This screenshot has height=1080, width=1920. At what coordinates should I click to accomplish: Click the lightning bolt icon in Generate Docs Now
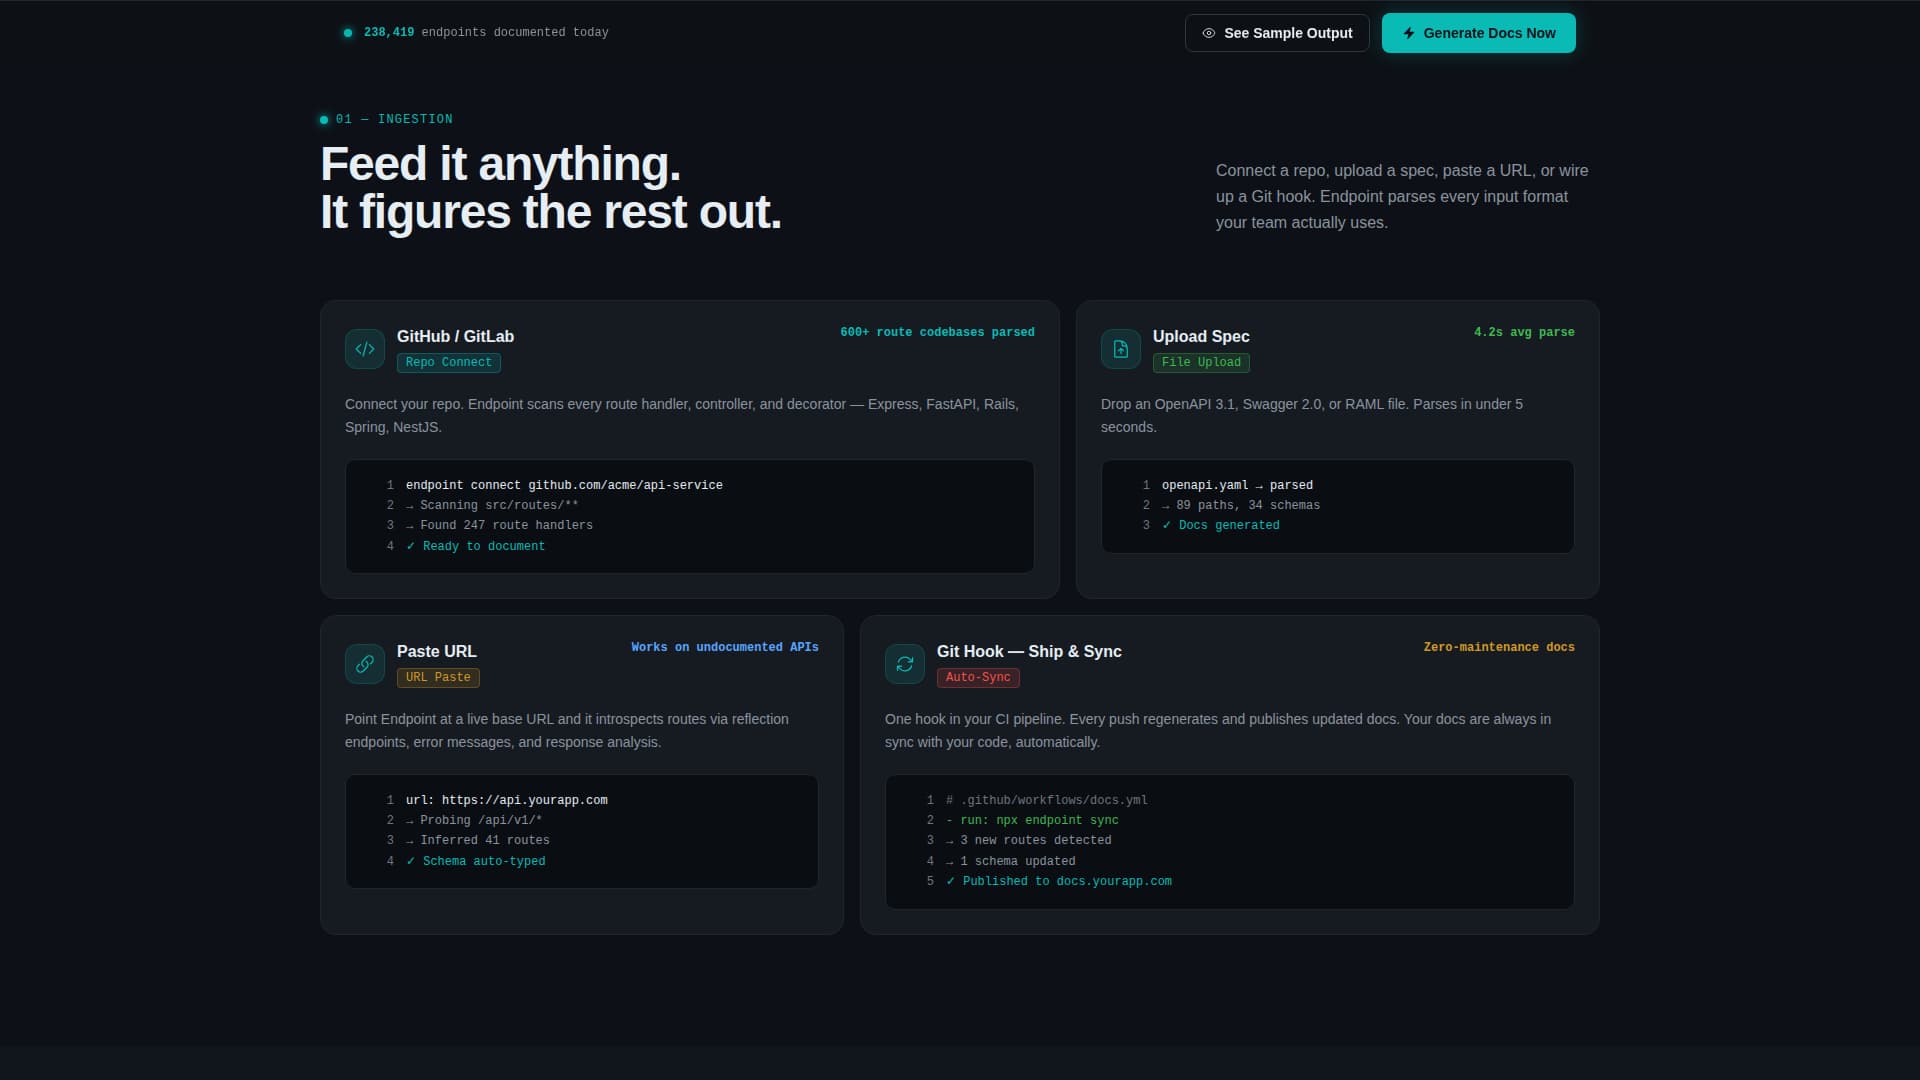[1409, 33]
